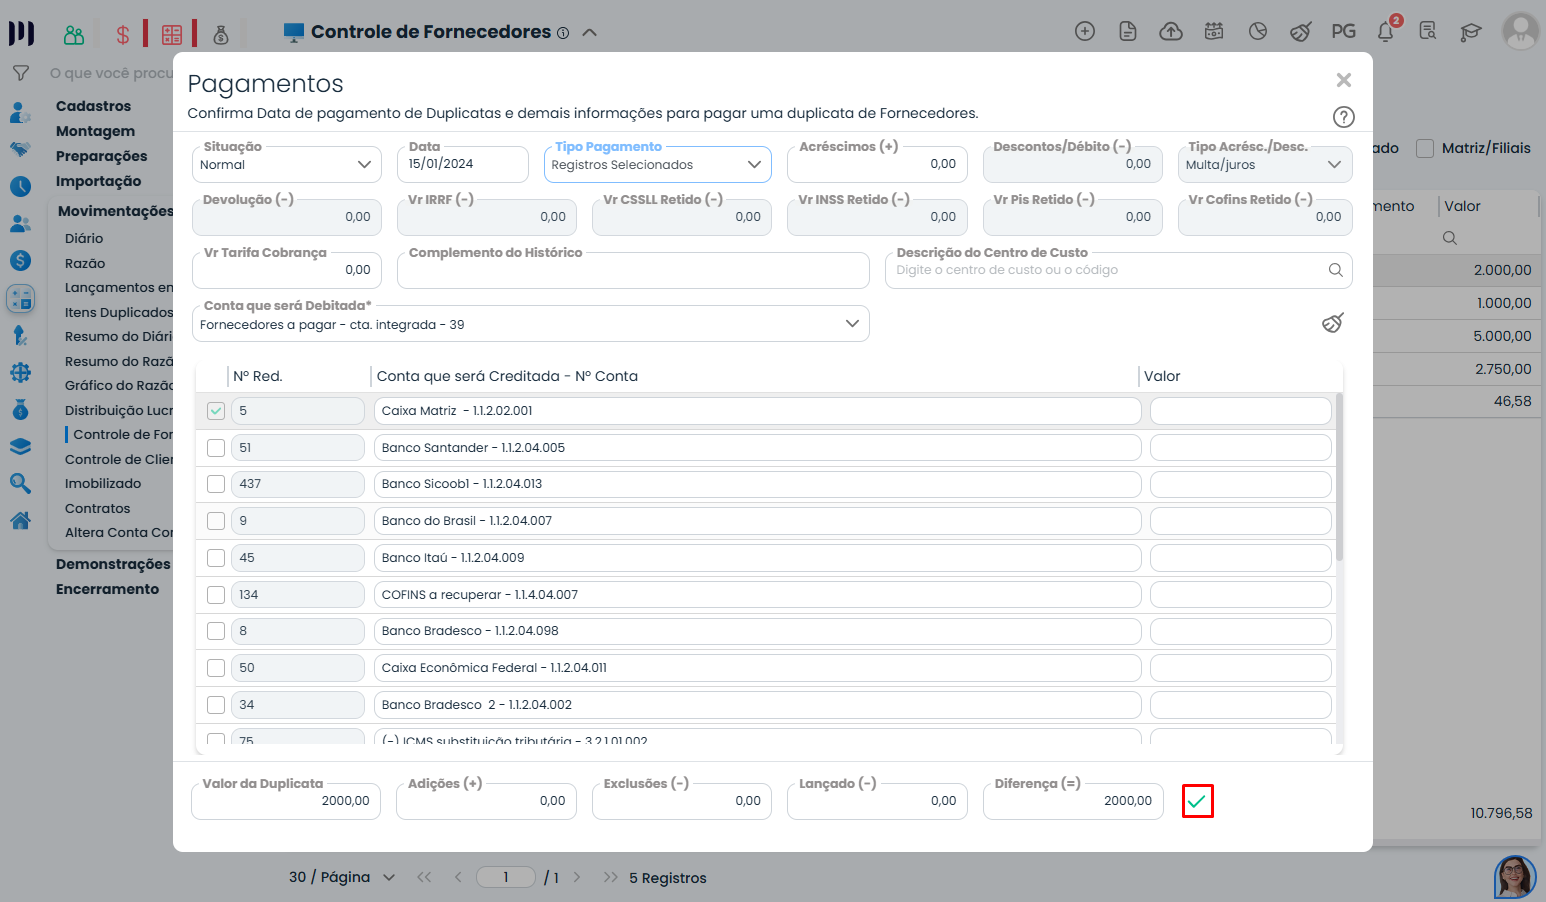
Task: Open the clock icon in left sidebar
Action: (x=20, y=186)
